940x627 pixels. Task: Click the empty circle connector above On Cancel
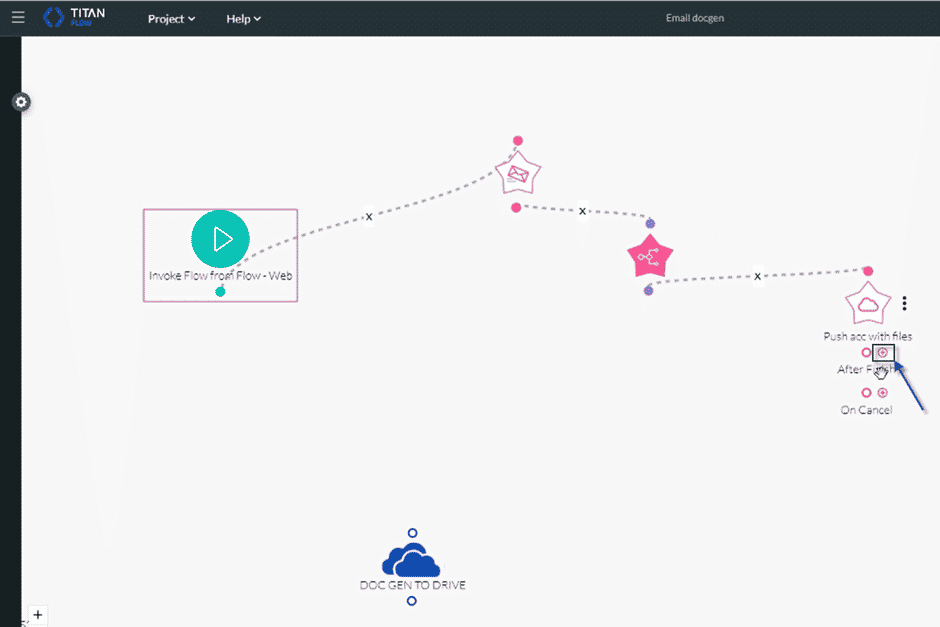866,393
